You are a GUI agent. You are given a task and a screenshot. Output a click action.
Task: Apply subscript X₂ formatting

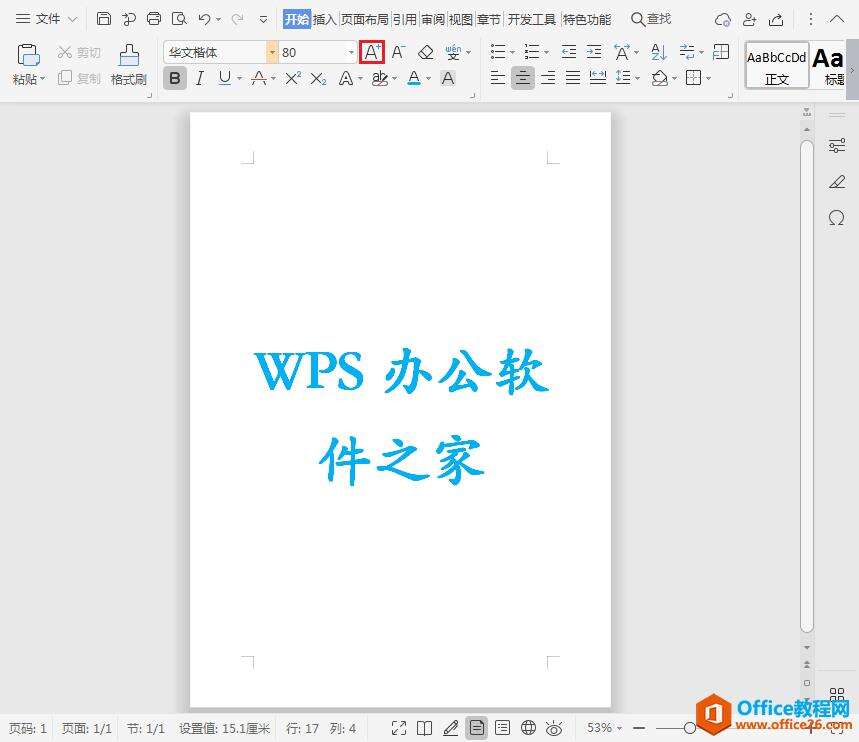(x=318, y=78)
